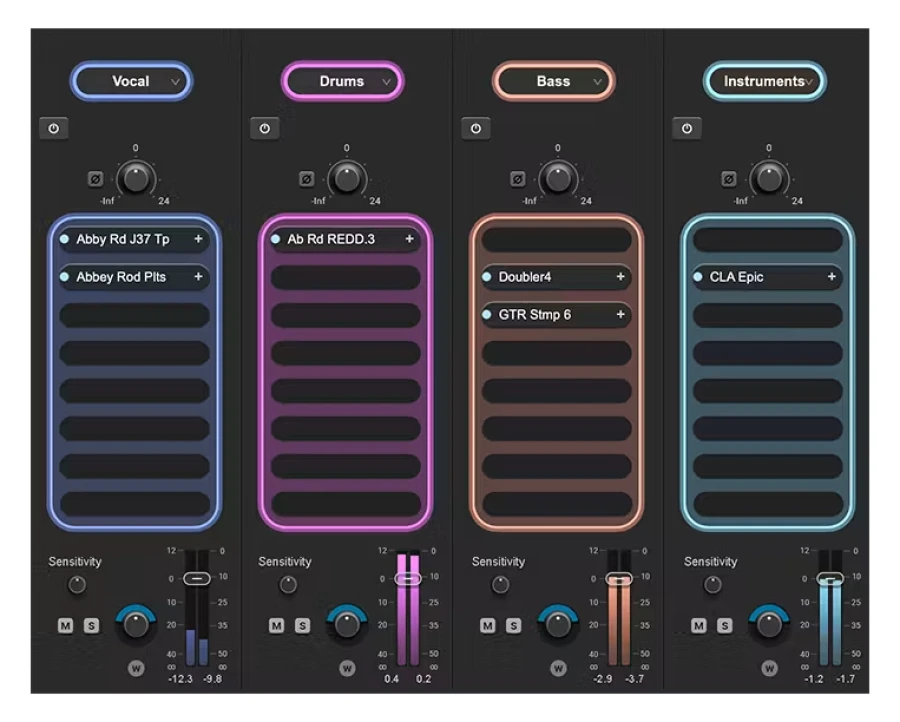Click first empty plugin slot in Bass
Image resolution: width=900 pixels, height=722 pixels.
pos(557,239)
